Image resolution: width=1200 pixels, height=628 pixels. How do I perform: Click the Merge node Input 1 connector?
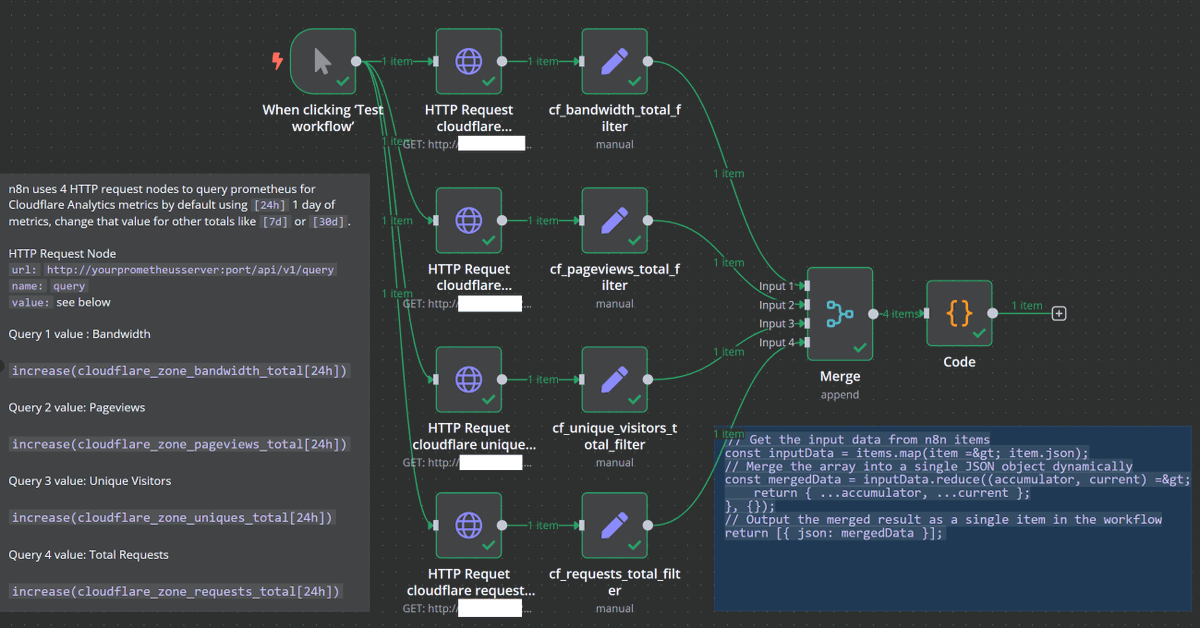point(805,286)
